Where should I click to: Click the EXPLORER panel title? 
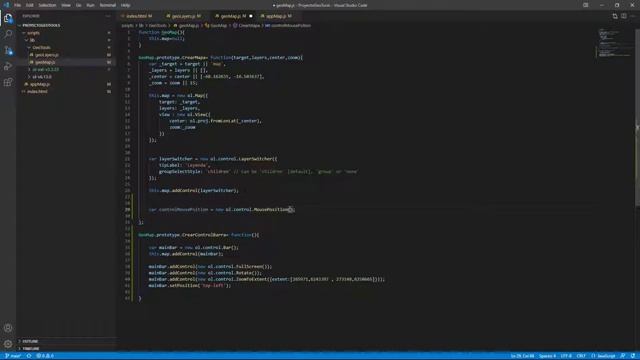[x=31, y=16]
